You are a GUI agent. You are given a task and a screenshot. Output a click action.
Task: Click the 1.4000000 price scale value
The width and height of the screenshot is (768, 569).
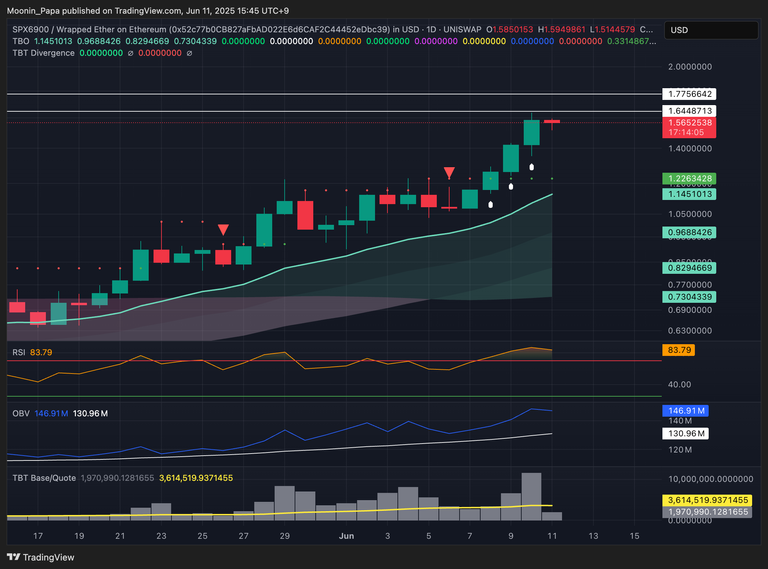690,148
